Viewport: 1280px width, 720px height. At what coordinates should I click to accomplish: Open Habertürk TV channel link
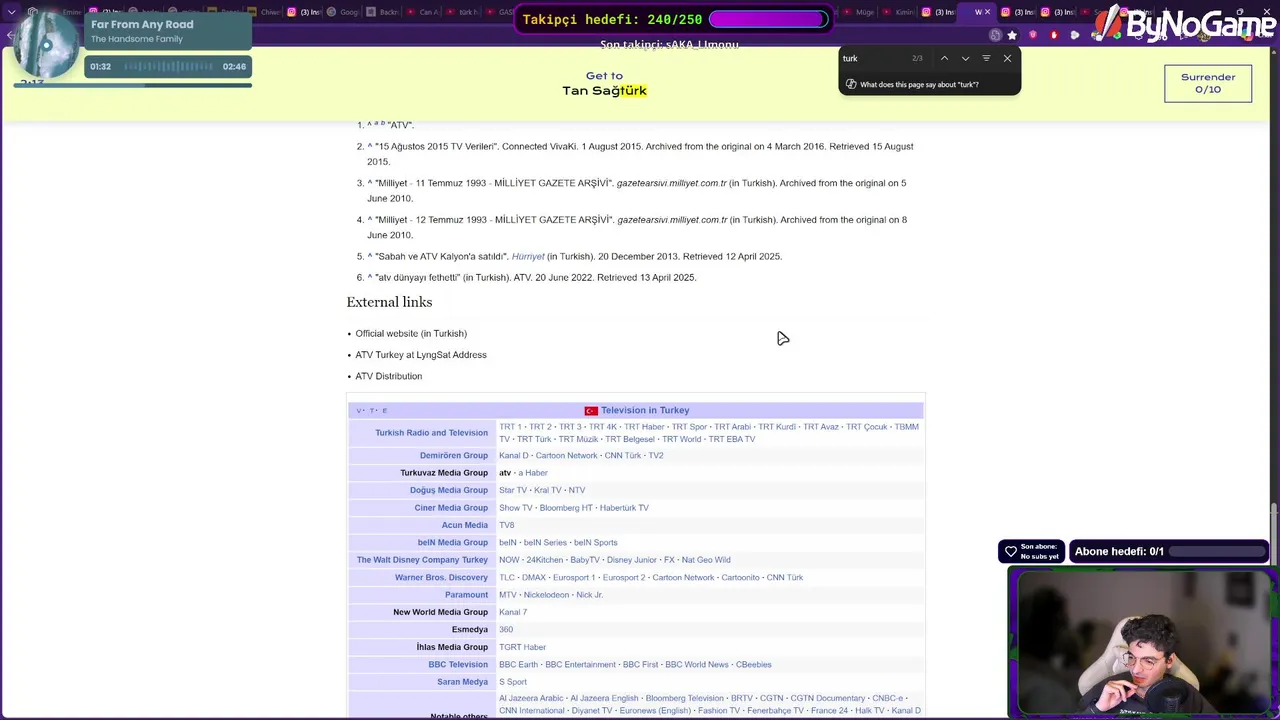624,508
